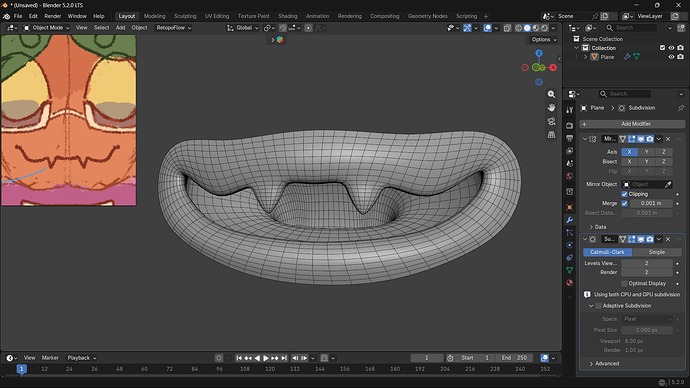Open Subdivision modifier extra options arrow
Image resolution: width=690 pixels, height=388 pixels.
[659, 239]
